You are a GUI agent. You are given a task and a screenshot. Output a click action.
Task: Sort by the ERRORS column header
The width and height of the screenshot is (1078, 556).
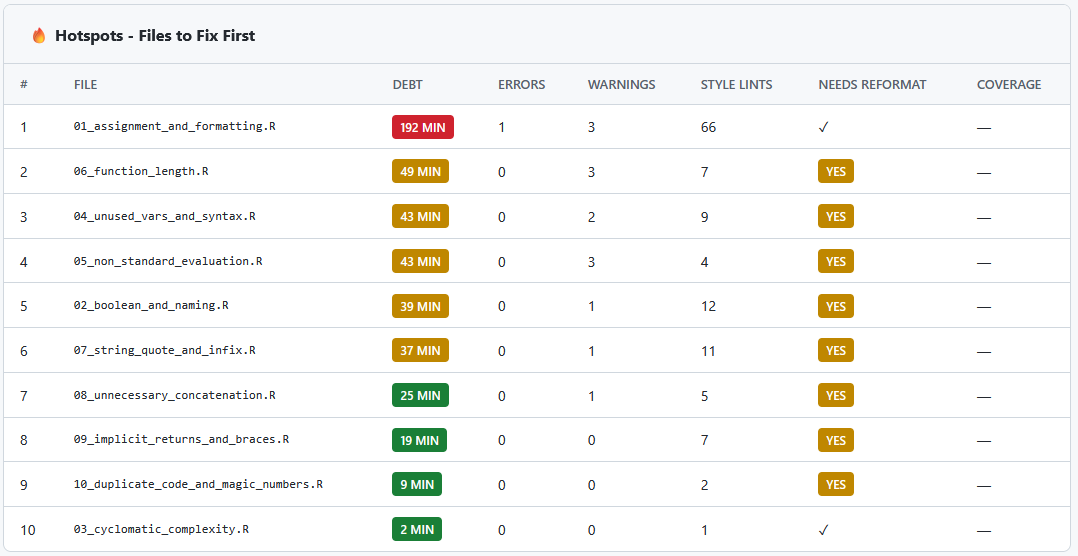point(521,85)
